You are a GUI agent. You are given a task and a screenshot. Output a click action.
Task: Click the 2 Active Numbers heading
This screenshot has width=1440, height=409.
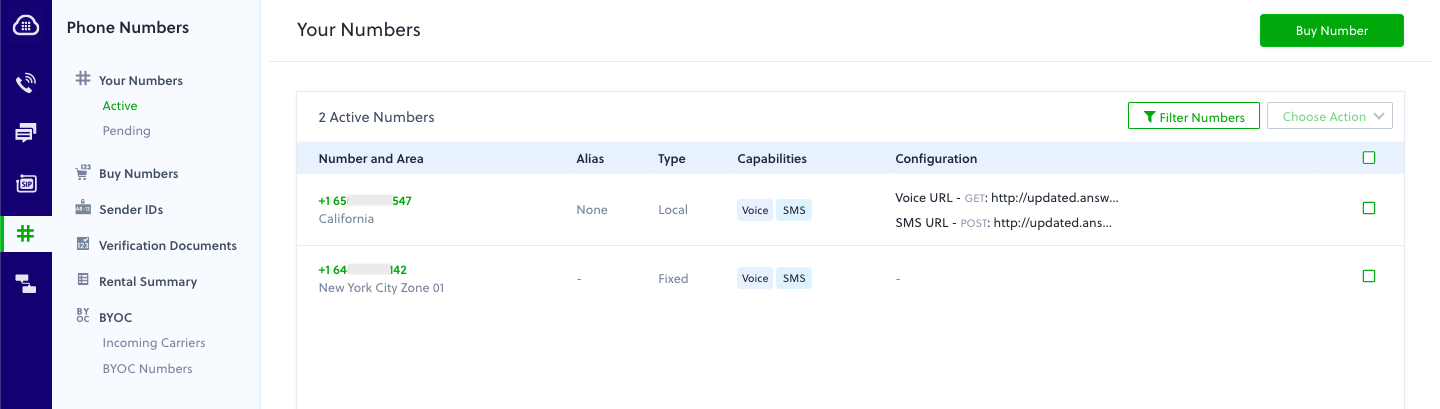(376, 117)
